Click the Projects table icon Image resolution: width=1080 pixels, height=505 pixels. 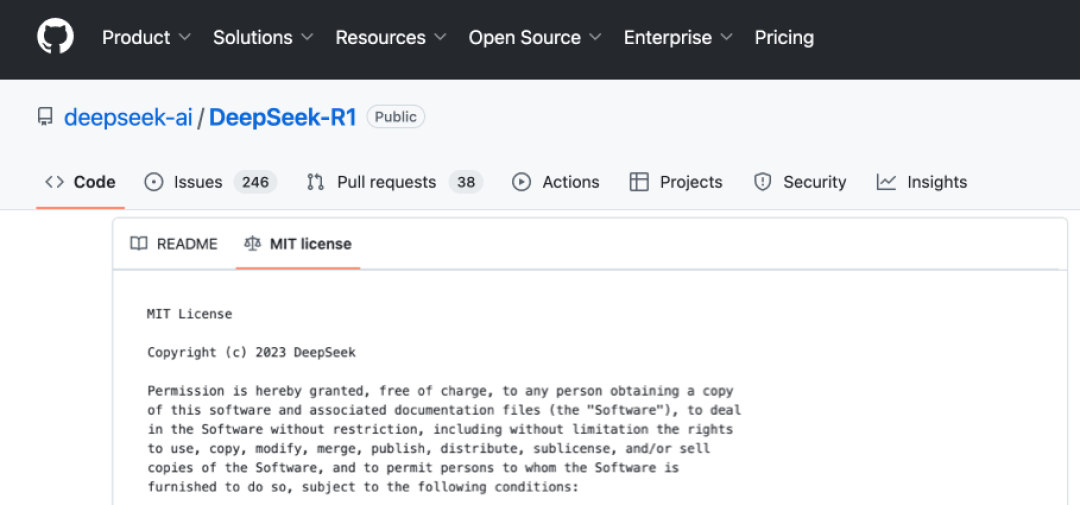click(639, 182)
